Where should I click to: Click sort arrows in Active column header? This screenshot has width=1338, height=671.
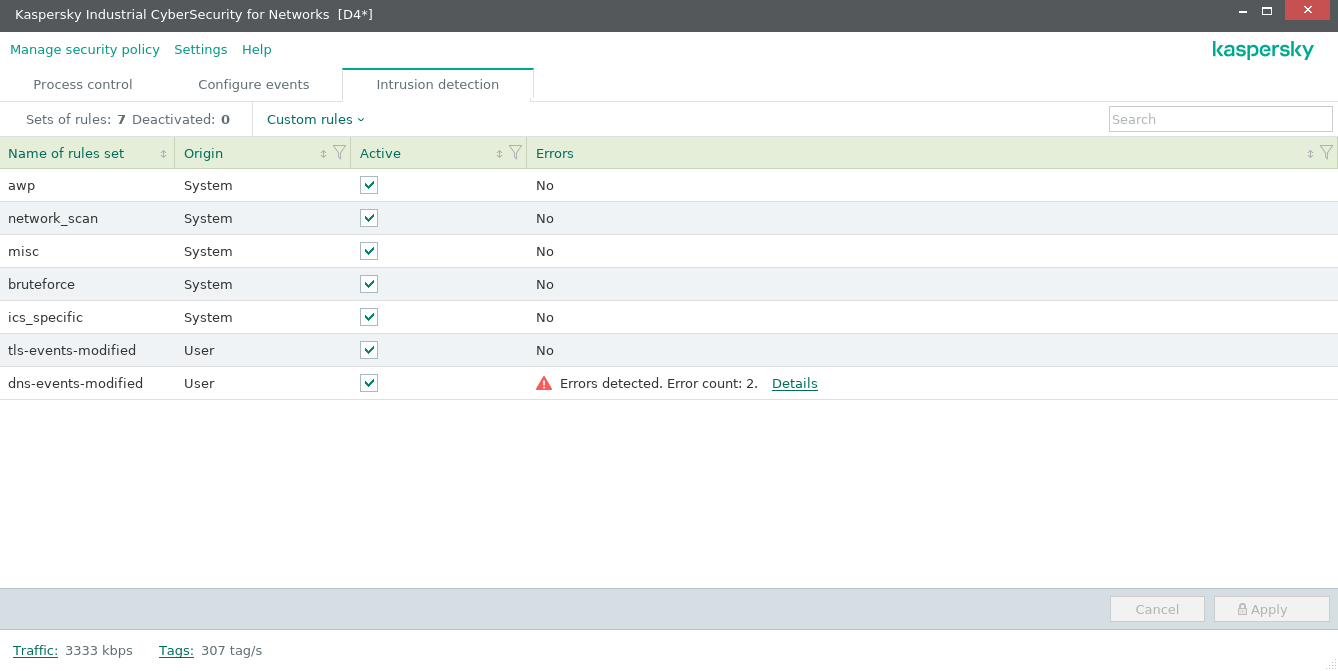[499, 154]
